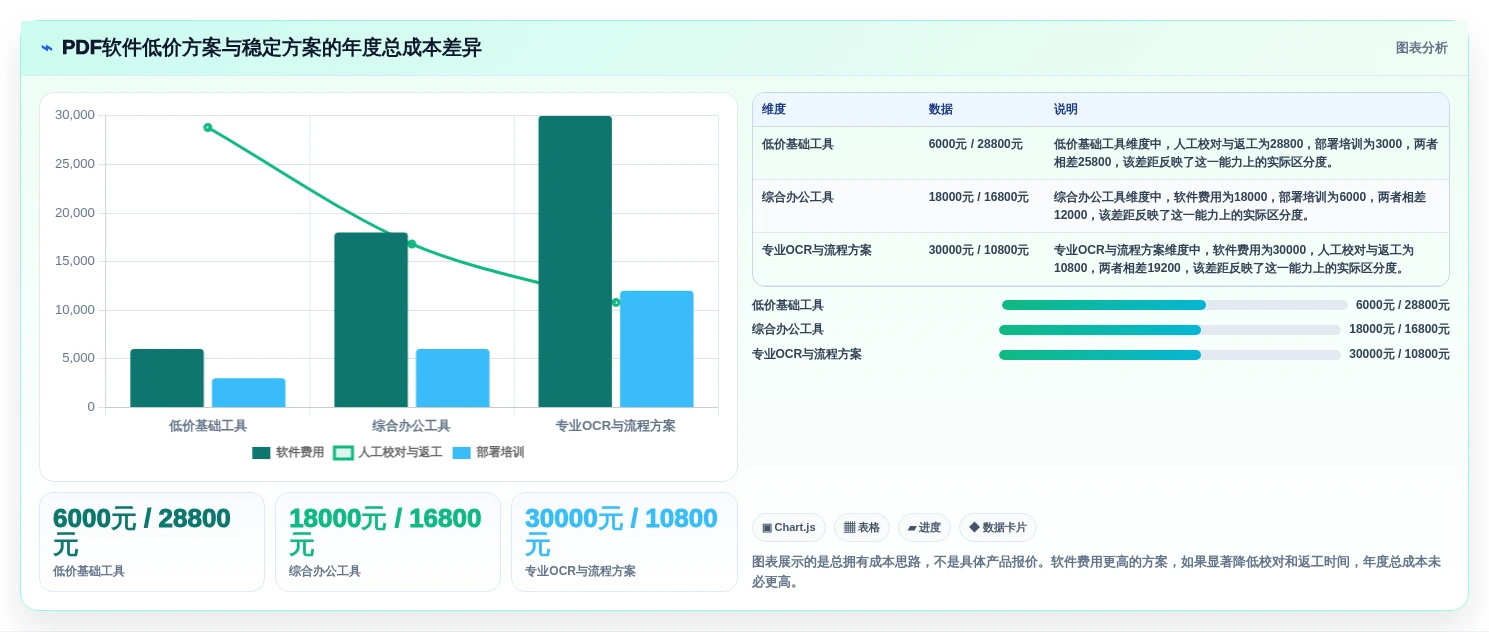Toggle the 部署培训 legend entry

[488, 452]
